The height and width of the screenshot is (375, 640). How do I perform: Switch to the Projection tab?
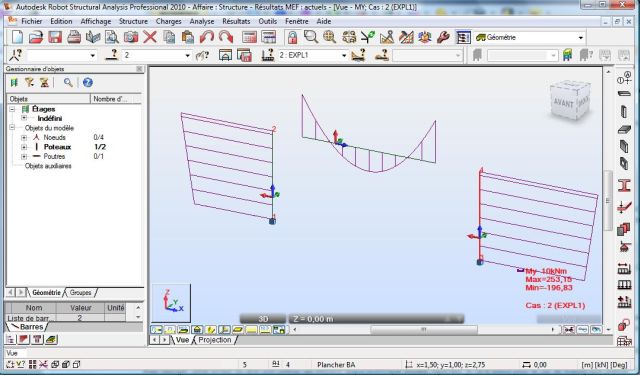pyautogui.click(x=215, y=339)
